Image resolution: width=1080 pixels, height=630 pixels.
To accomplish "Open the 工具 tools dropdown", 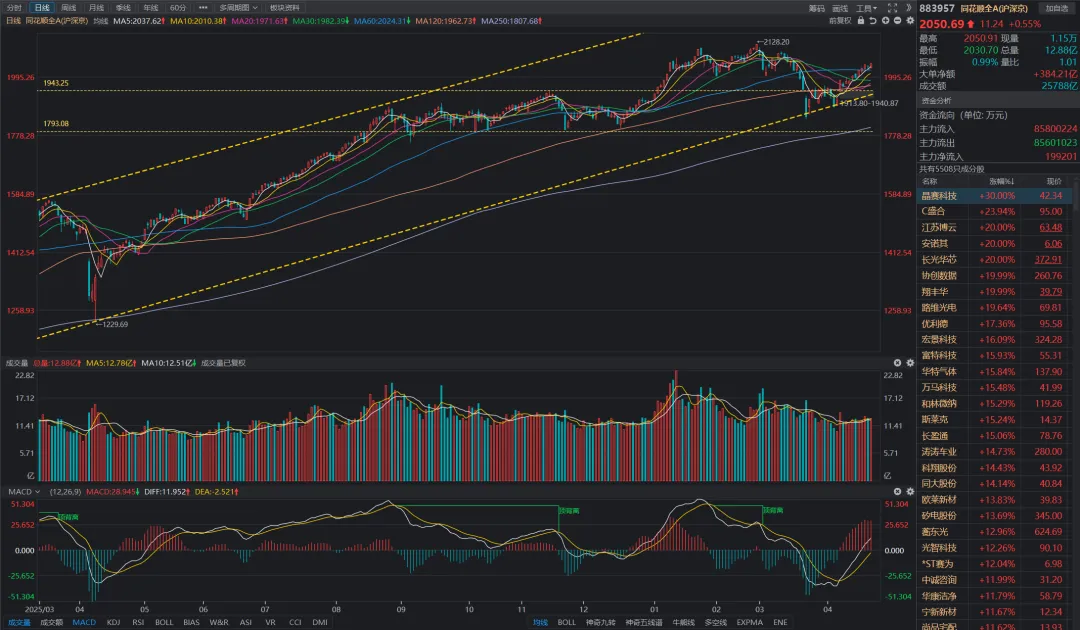I will click(x=866, y=7).
